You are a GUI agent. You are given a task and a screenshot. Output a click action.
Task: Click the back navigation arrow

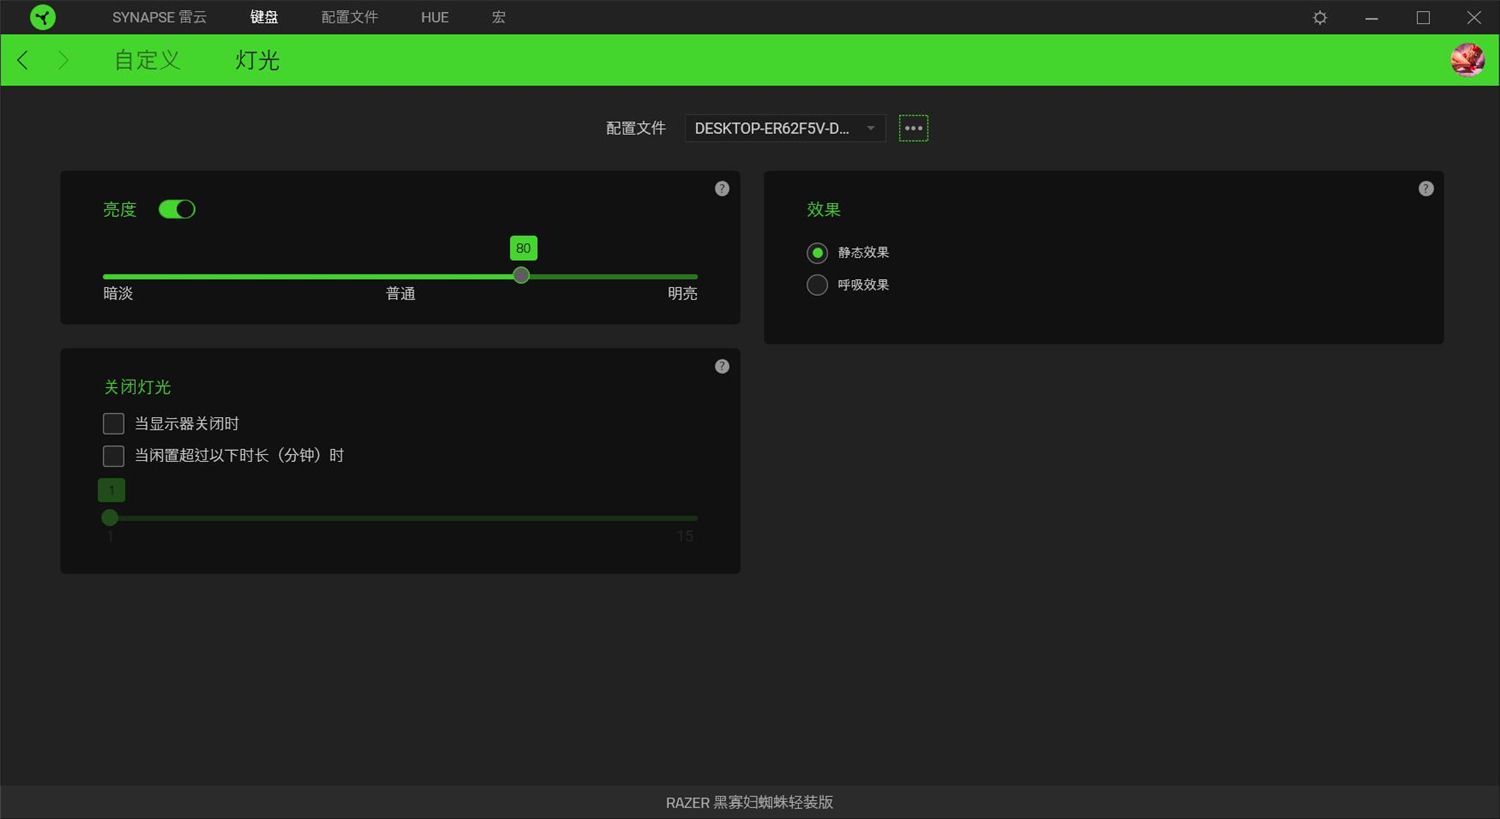coord(22,59)
